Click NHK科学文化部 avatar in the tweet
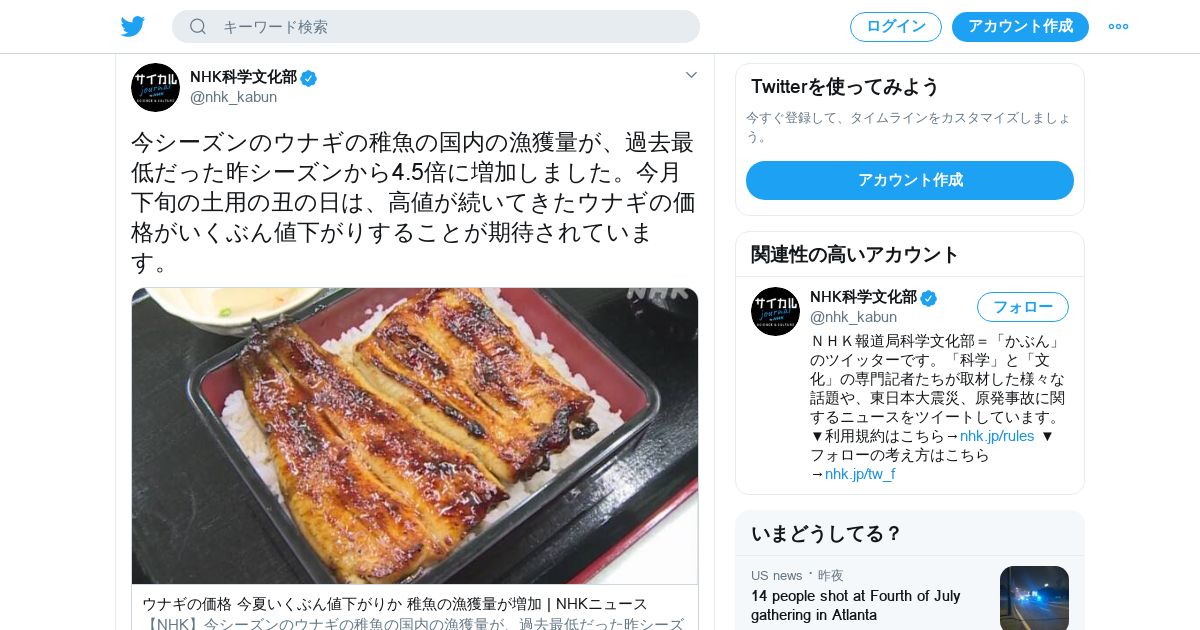The image size is (1200, 630). (155, 87)
